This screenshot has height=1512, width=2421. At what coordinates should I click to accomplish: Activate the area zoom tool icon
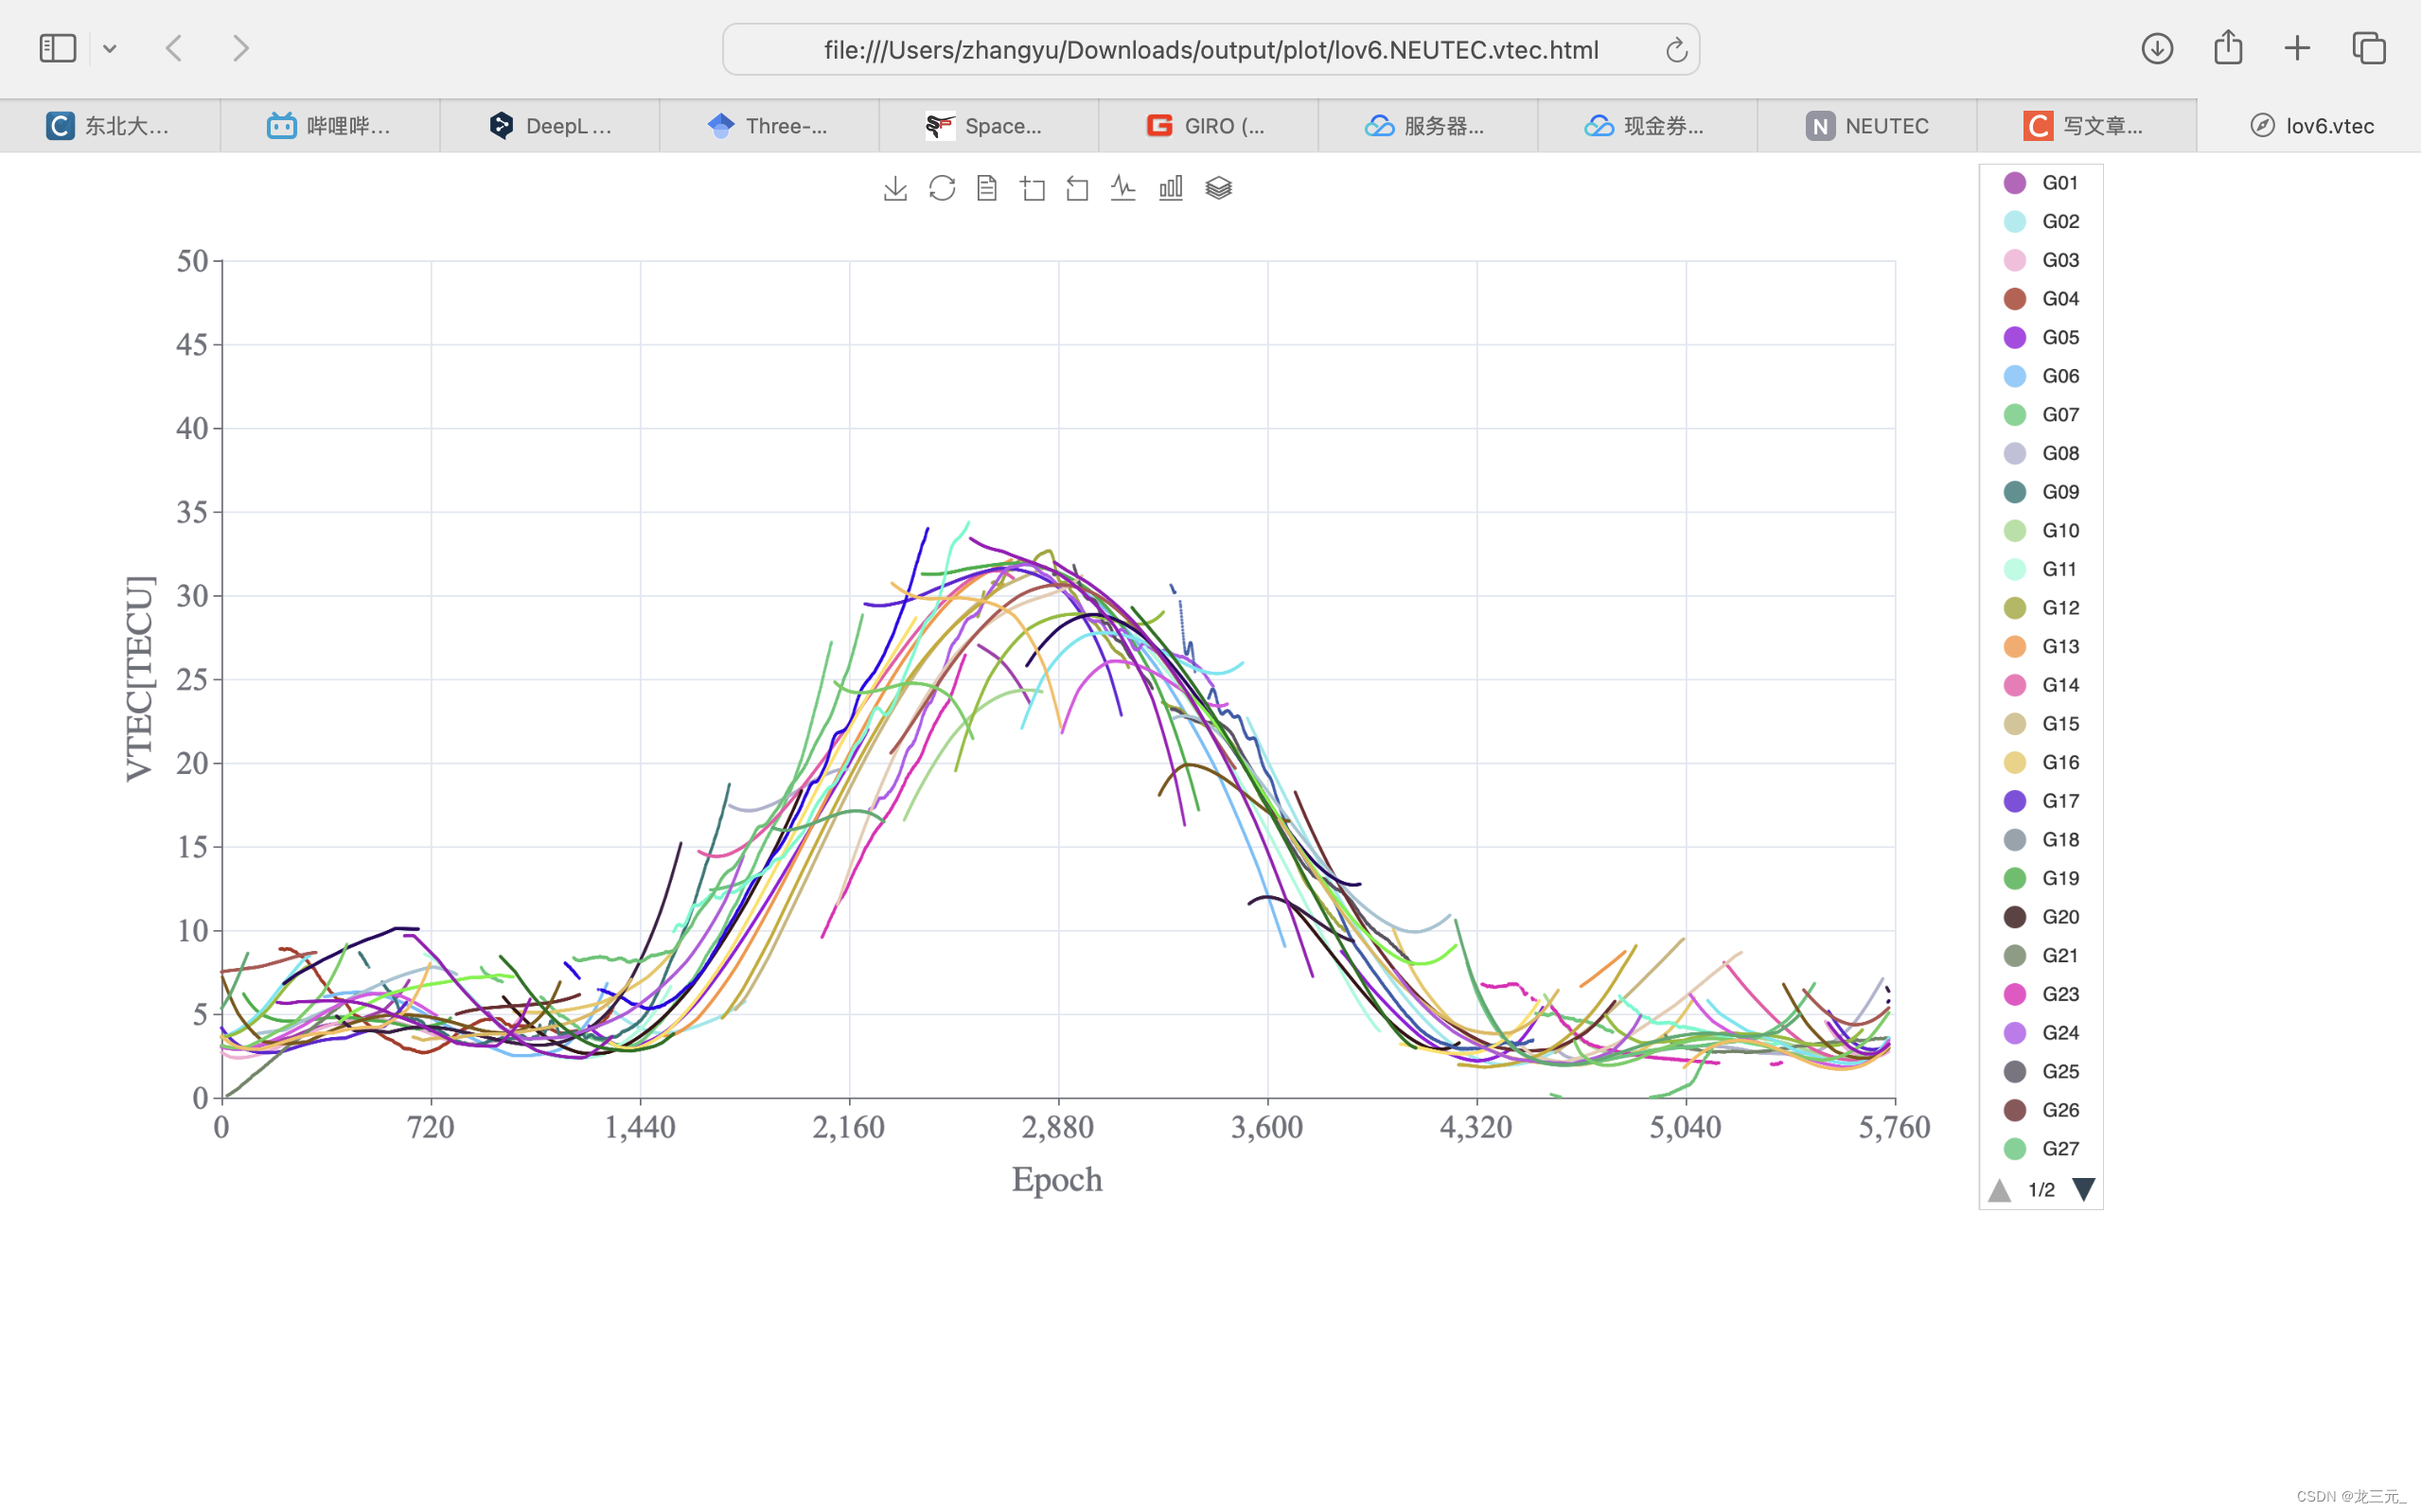(x=1033, y=188)
